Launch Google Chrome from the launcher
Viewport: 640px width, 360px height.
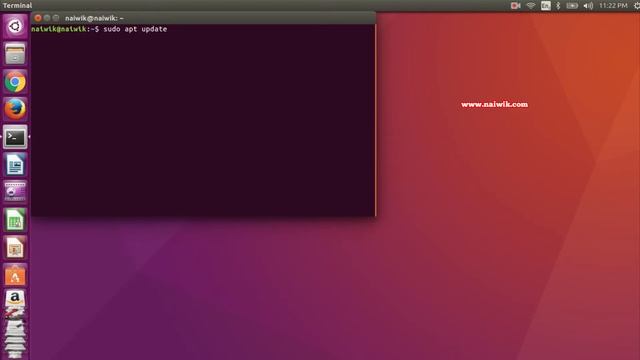click(x=15, y=82)
